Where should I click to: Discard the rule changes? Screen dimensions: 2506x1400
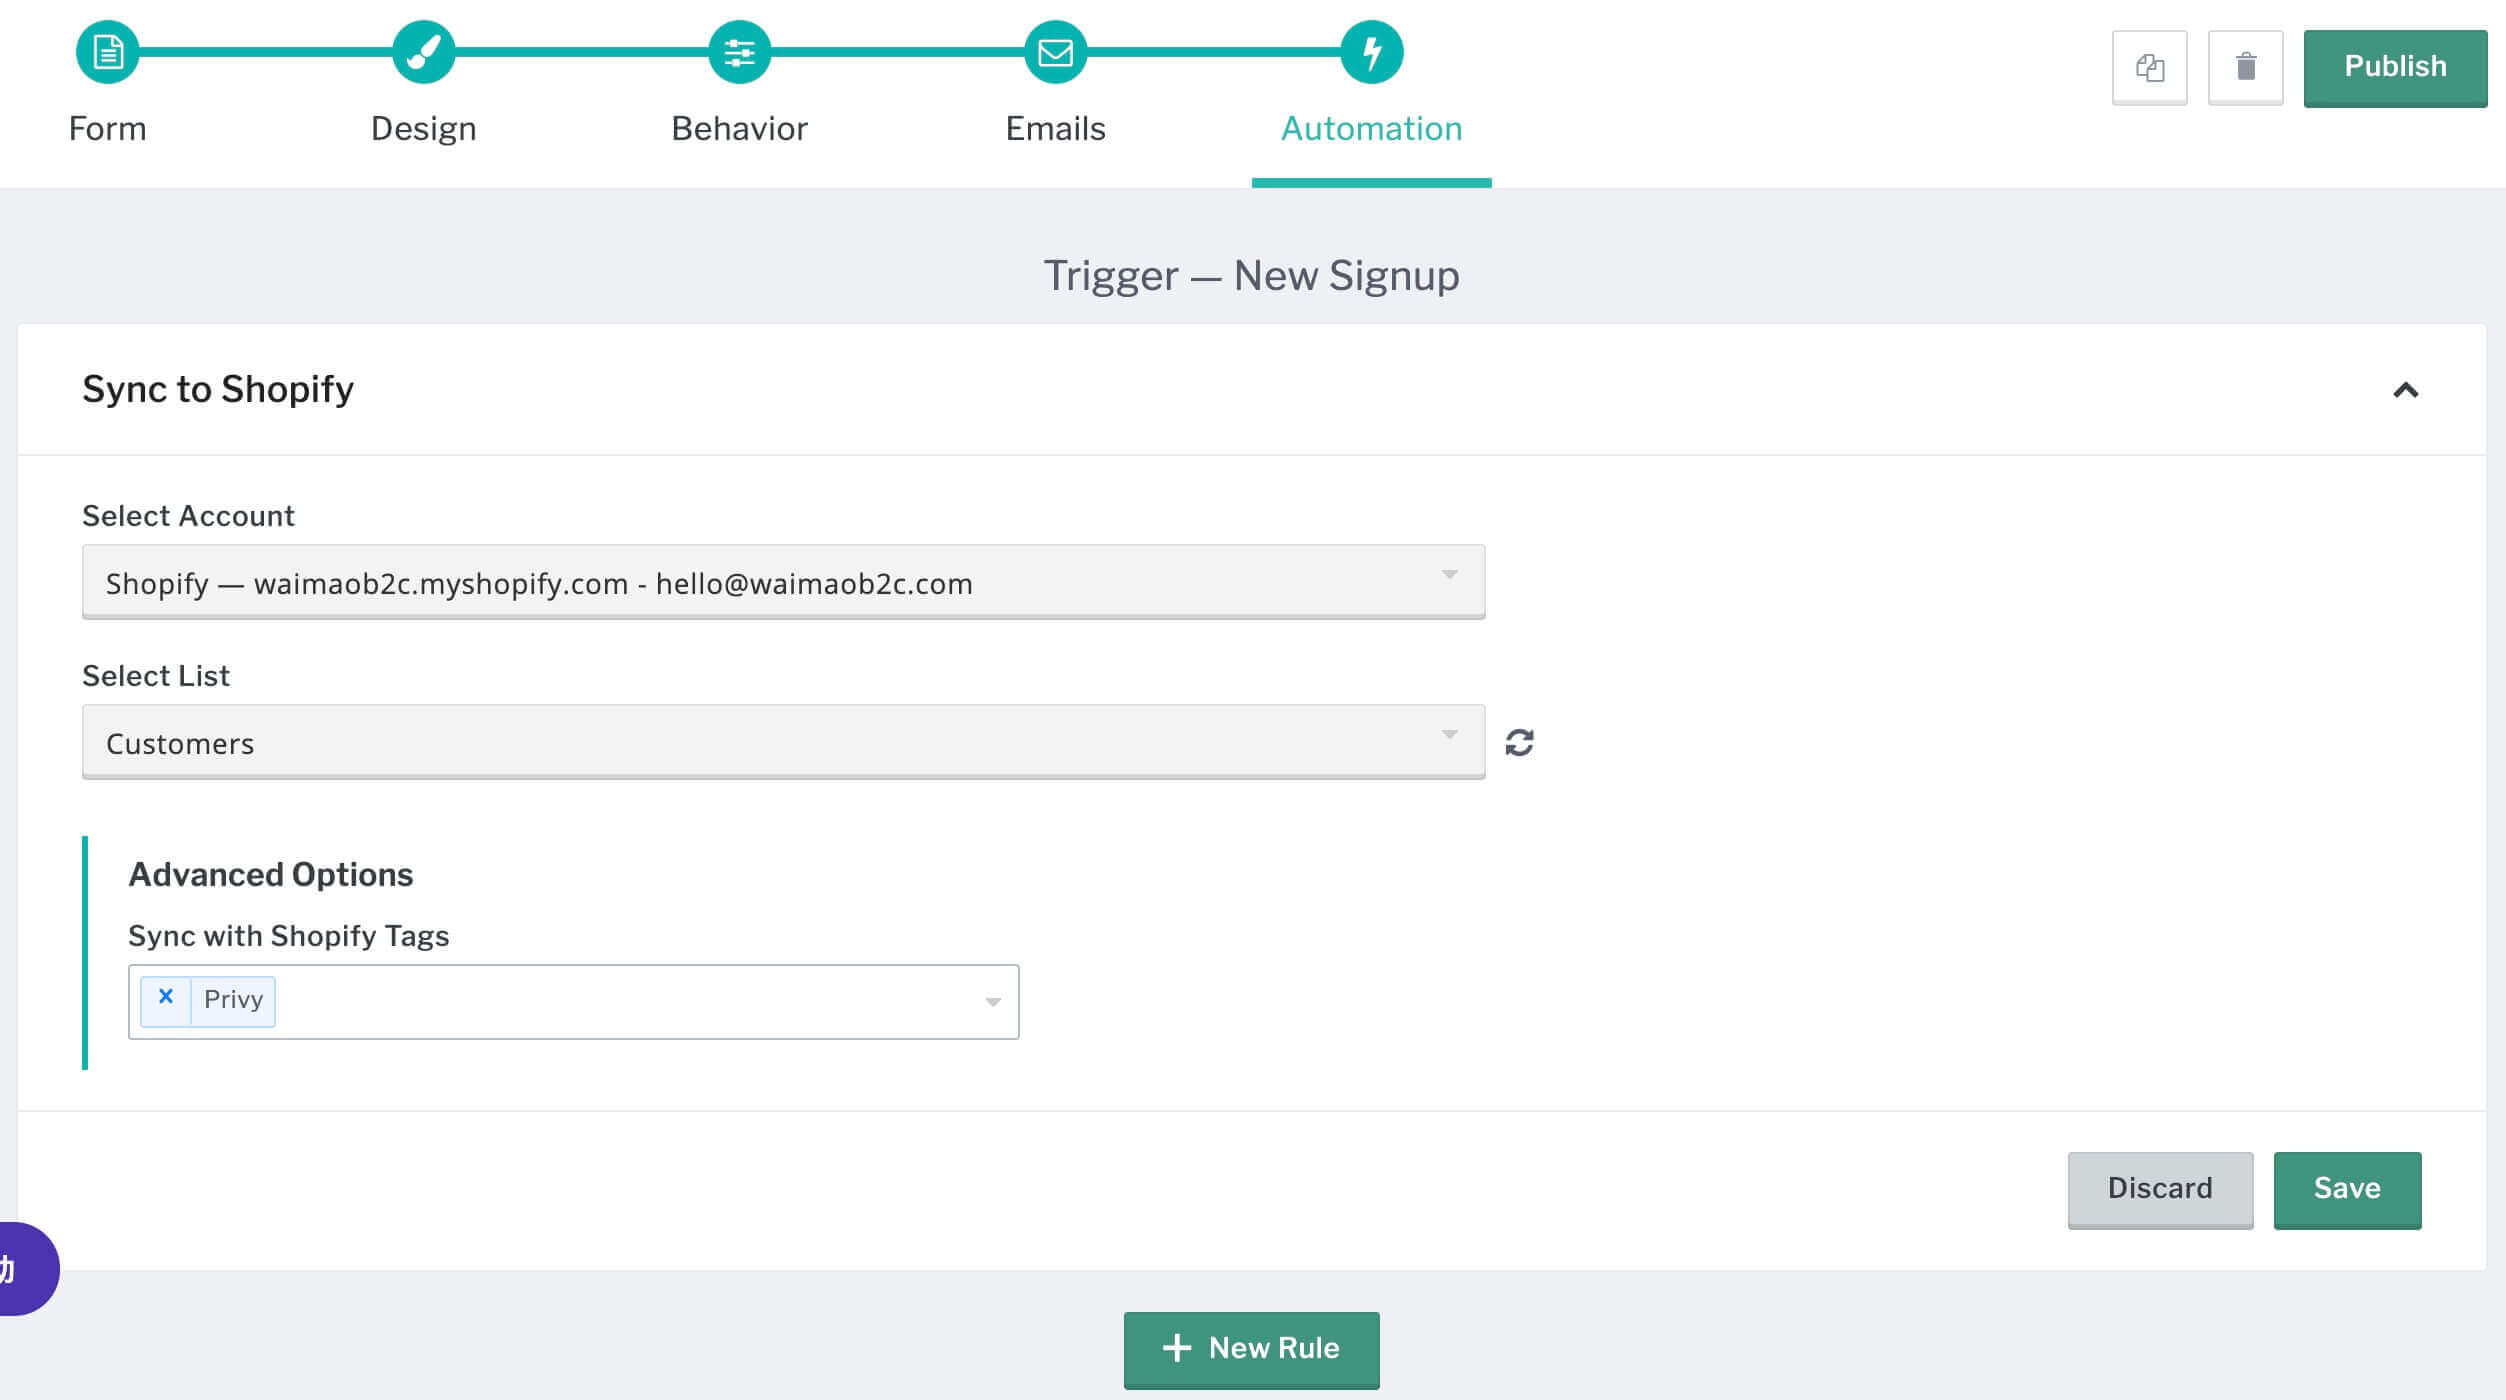click(x=2160, y=1189)
